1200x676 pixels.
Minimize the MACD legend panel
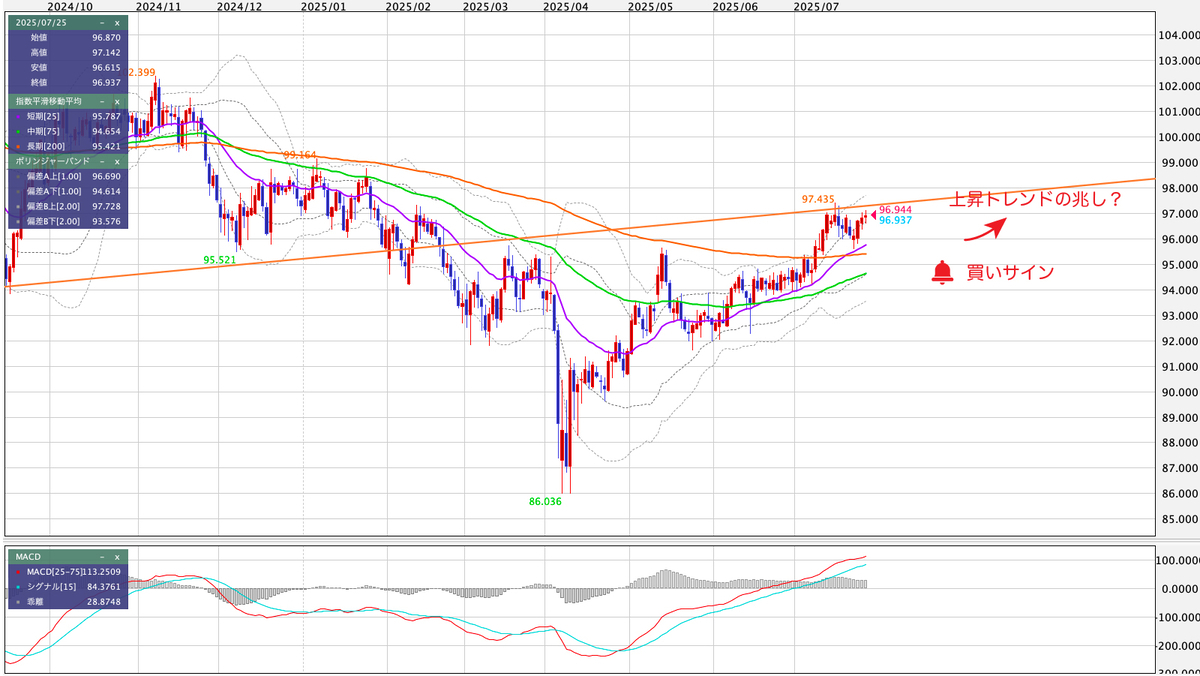(101, 556)
